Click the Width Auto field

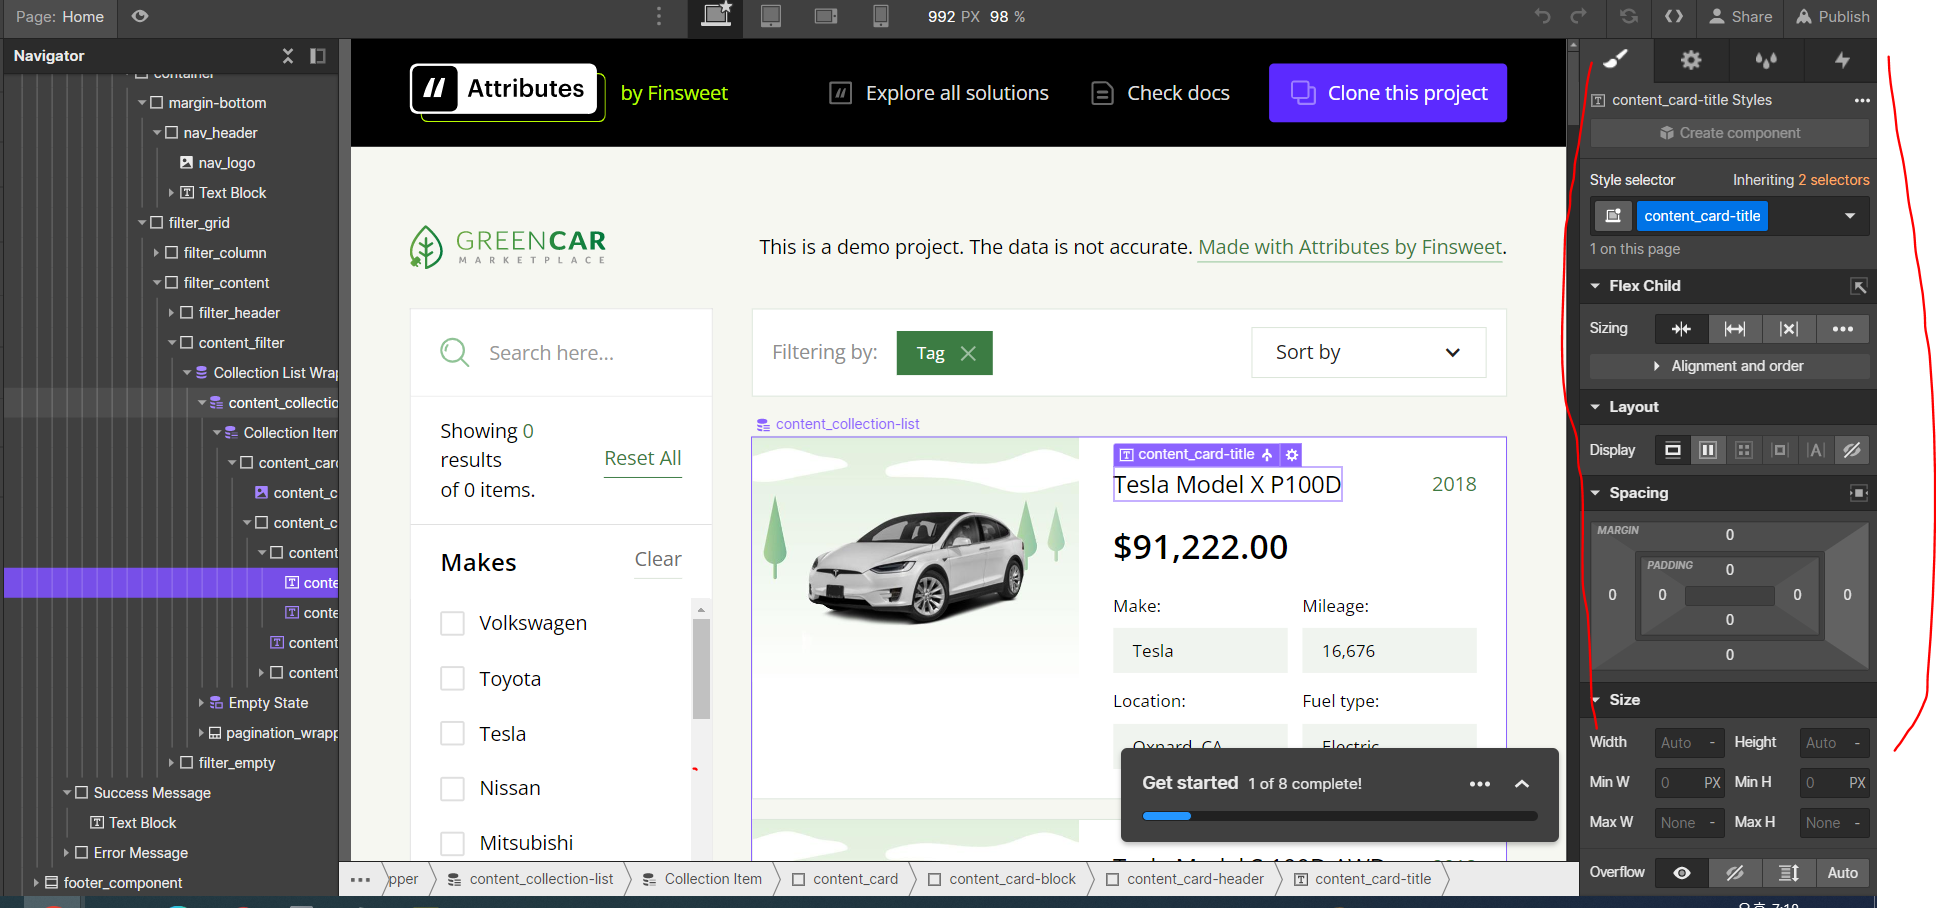click(1689, 743)
